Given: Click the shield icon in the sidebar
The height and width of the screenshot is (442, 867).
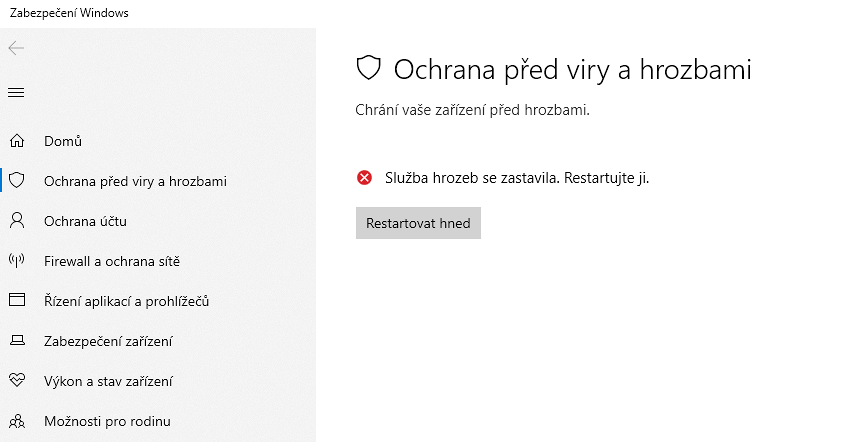Looking at the screenshot, I should pos(16,181).
